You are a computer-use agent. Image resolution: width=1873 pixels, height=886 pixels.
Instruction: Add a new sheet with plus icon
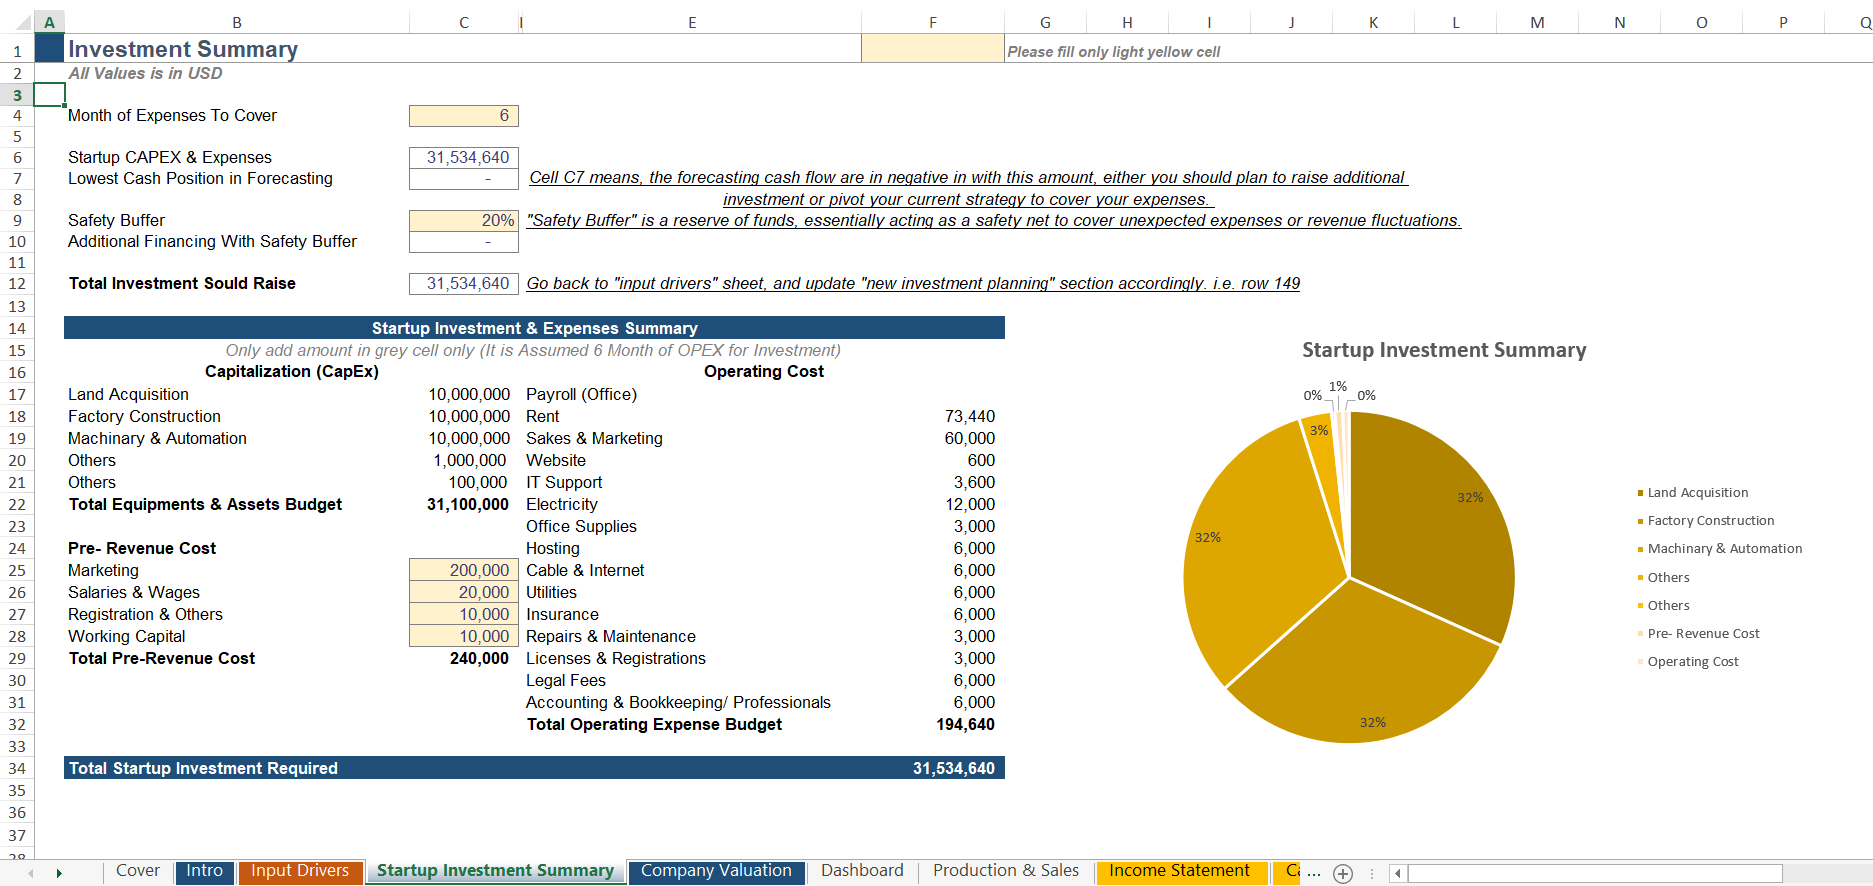coord(1343,873)
